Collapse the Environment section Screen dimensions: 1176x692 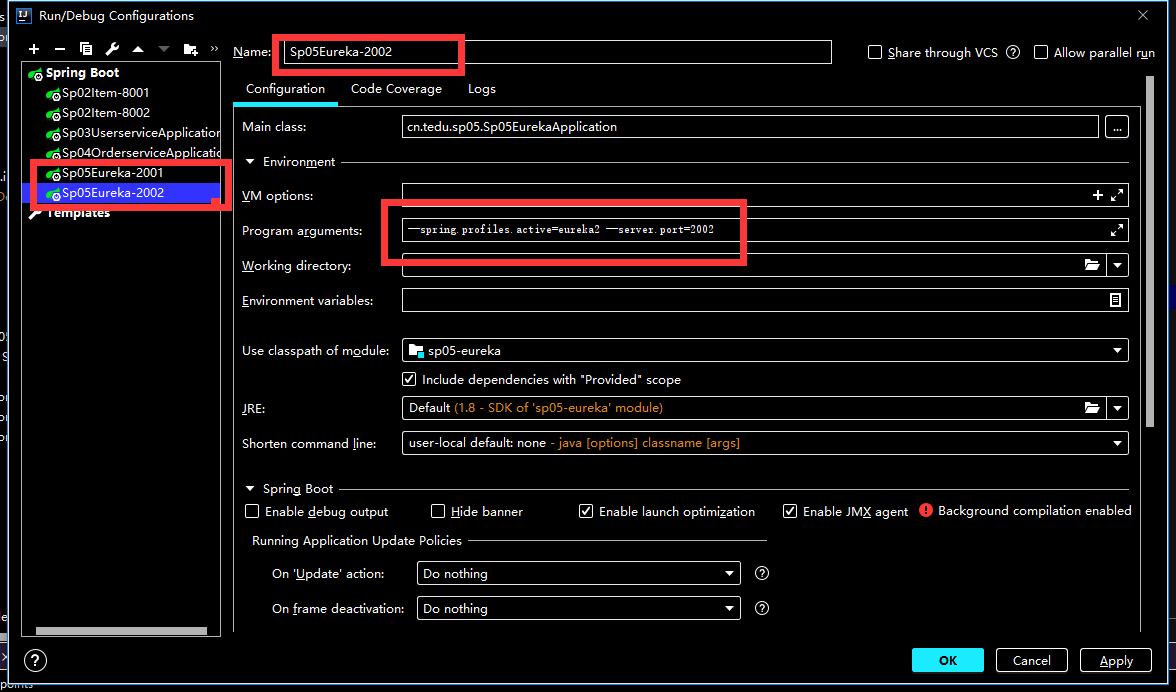[x=250, y=162]
